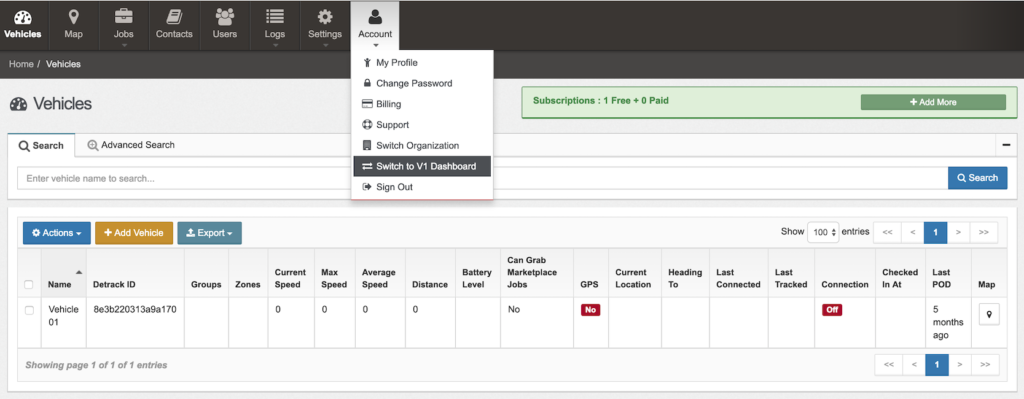Tick the Vehicle 01 row checkbox
The height and width of the screenshot is (399, 1024).
29,310
